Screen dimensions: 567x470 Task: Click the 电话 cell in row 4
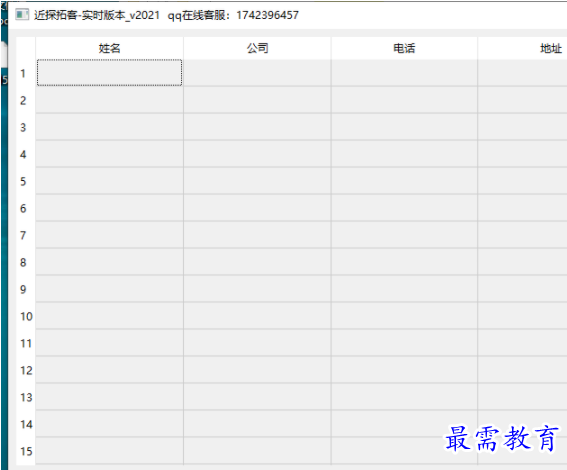(404, 154)
